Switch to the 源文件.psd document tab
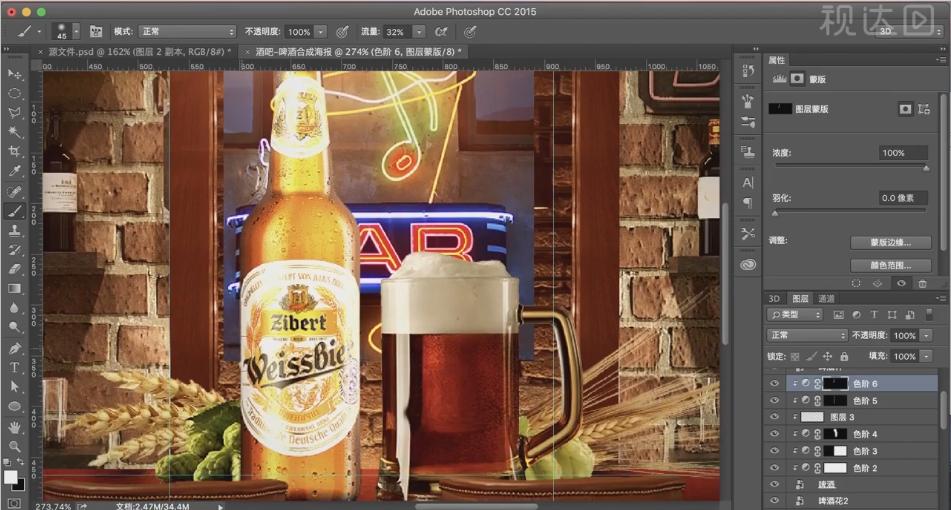Screen dimensions: 951x510 coord(135,52)
